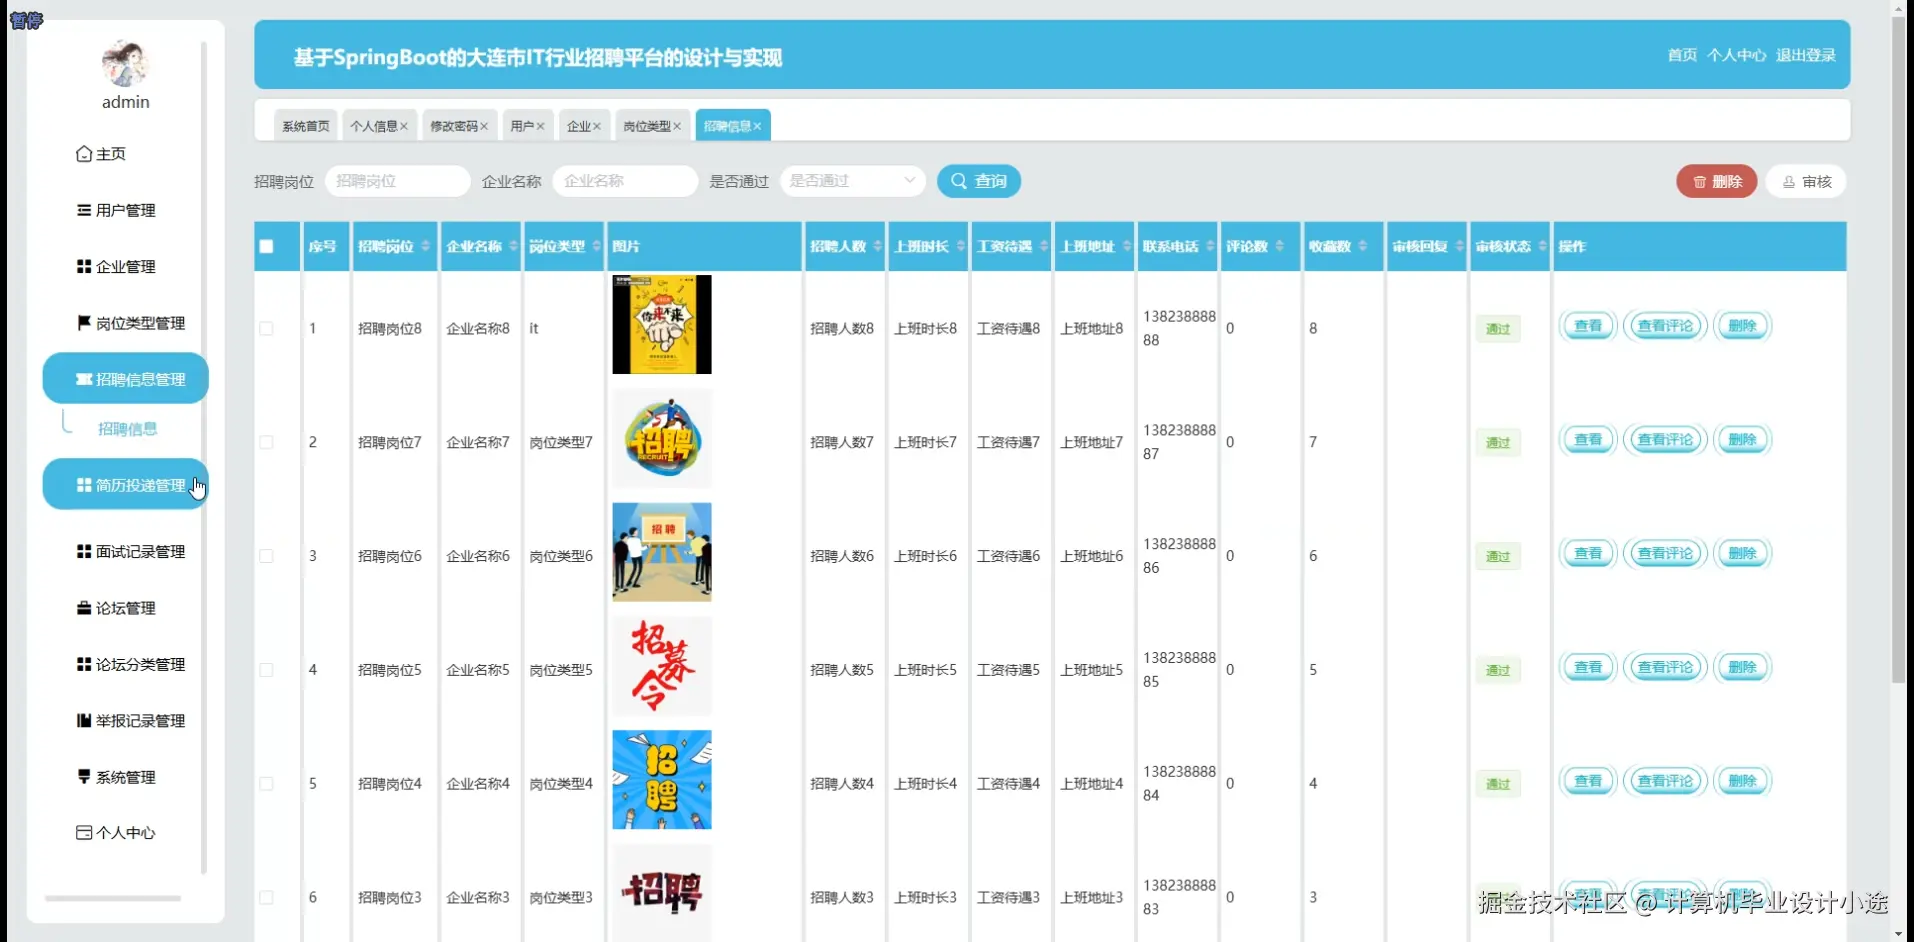
Task: Click 查看评论 for 招聘岗位7
Action: tap(1665, 440)
